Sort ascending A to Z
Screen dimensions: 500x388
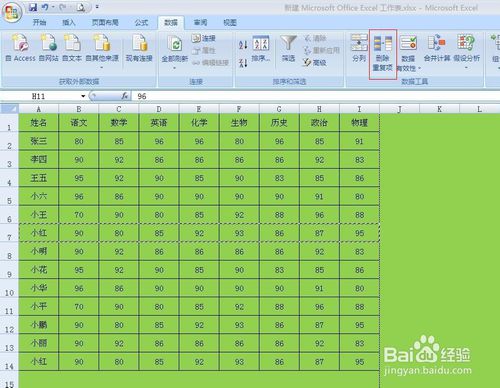(243, 44)
